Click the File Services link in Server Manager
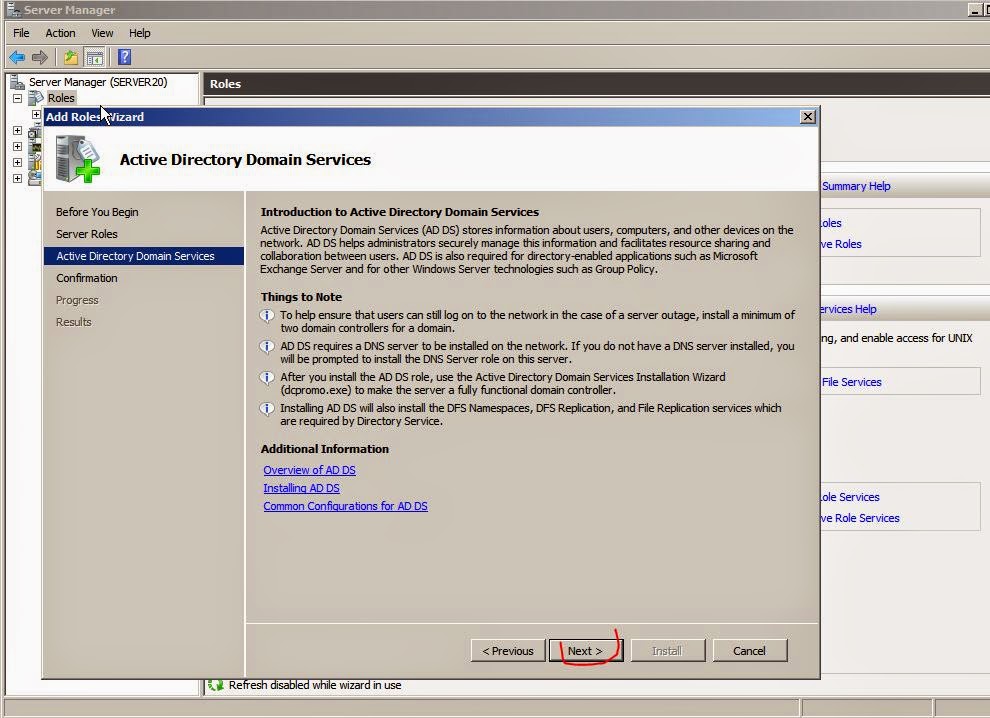The width and height of the screenshot is (990, 718). [x=852, y=382]
